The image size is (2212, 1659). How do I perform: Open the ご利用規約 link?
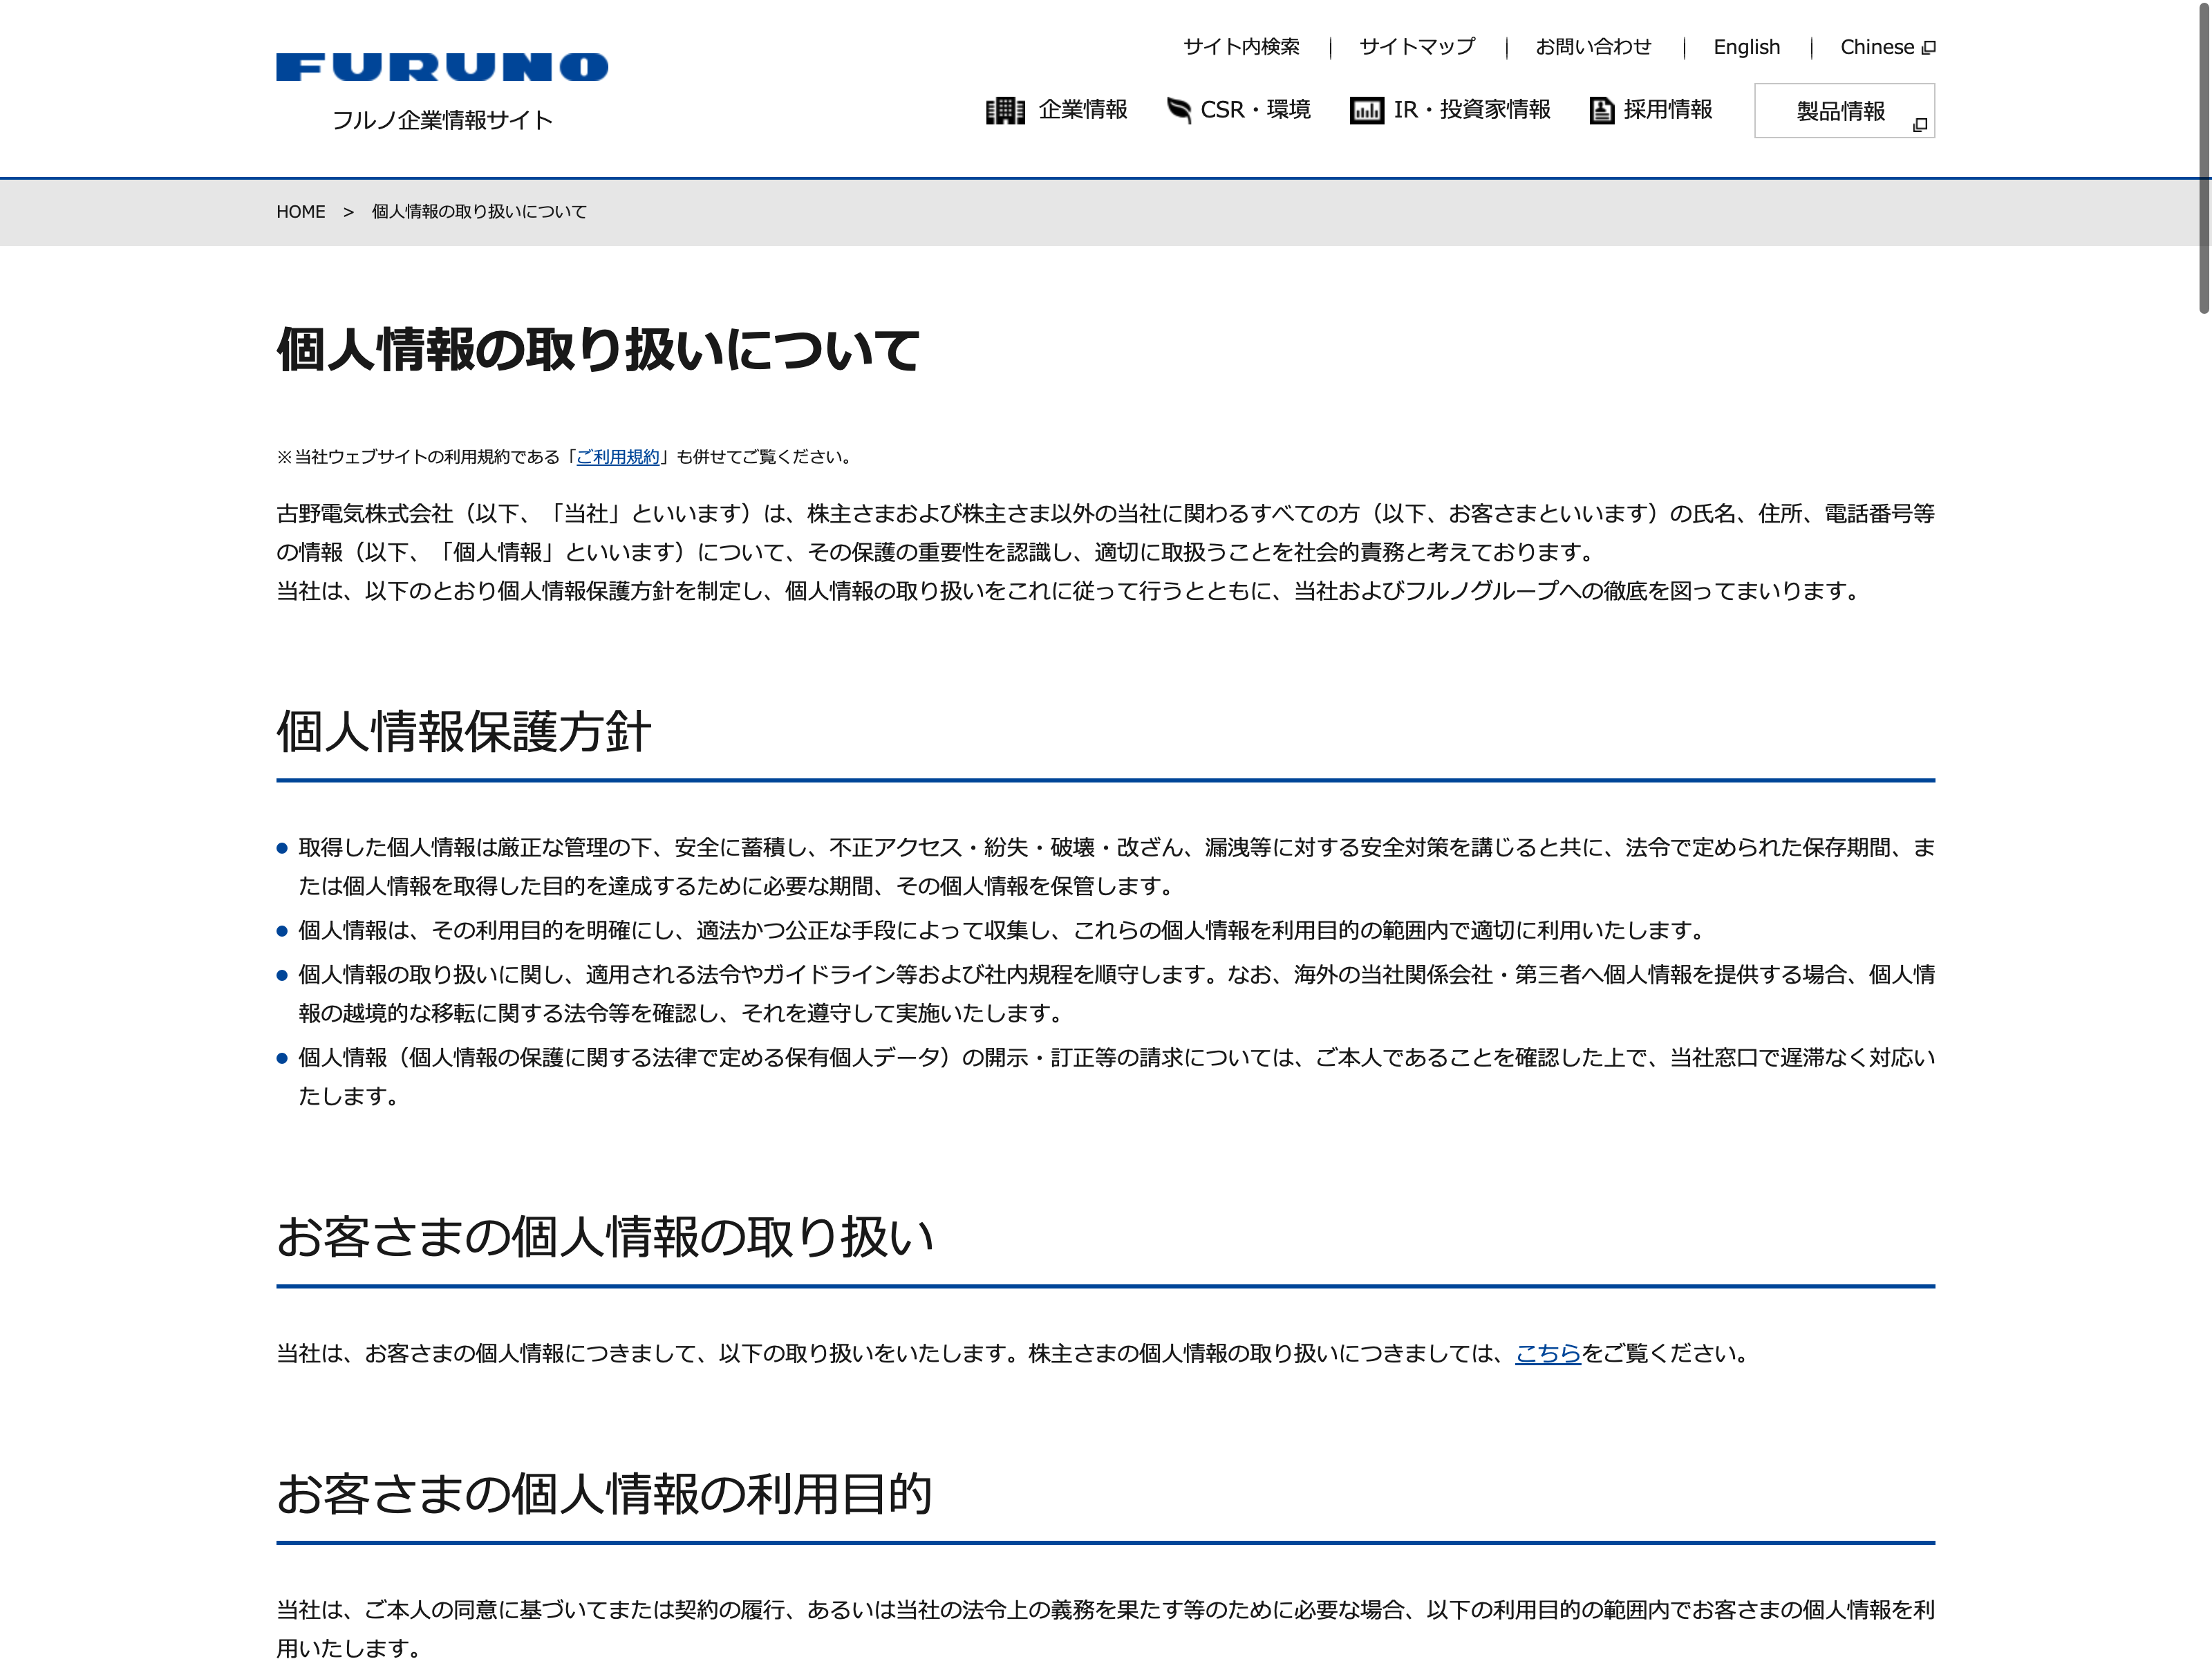(x=618, y=457)
